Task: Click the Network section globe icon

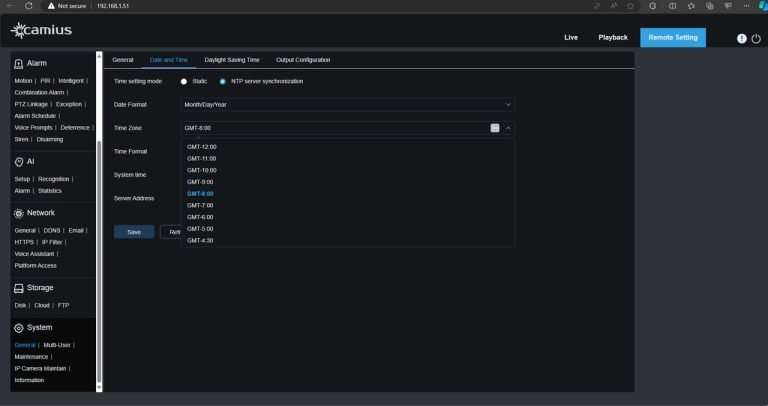Action: tap(19, 213)
